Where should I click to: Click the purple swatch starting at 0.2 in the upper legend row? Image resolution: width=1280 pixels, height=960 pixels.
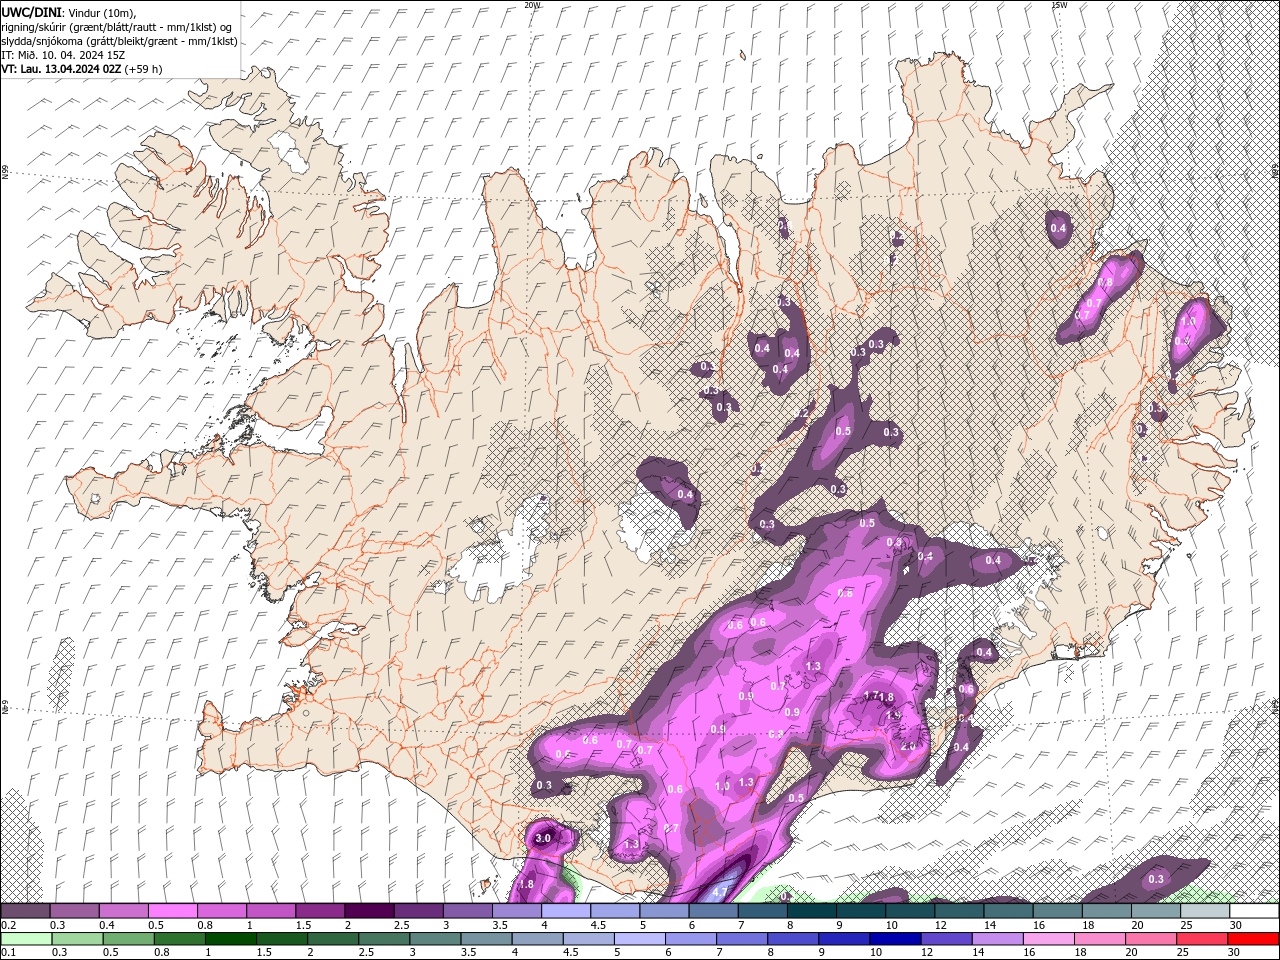coord(25,911)
